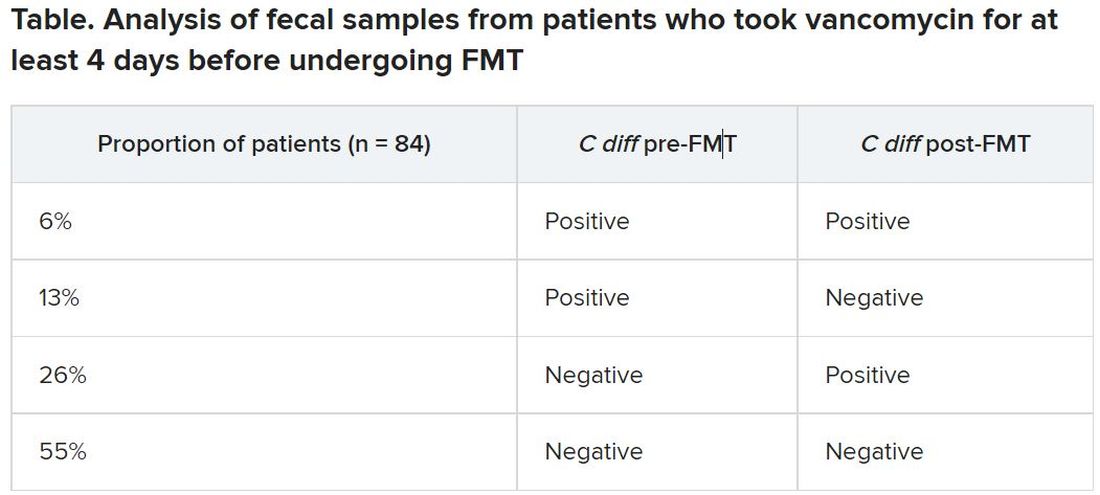The height and width of the screenshot is (495, 1100).
Task: Select post-FMT "Negative" in the 13% row
Action: pyautogui.click(x=874, y=298)
